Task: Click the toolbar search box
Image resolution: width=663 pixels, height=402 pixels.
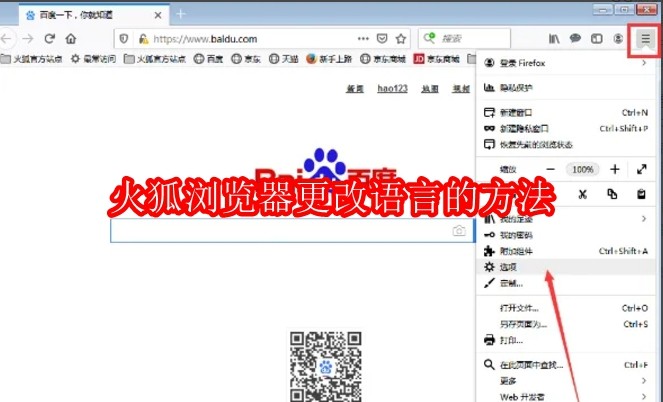Action: 464,39
